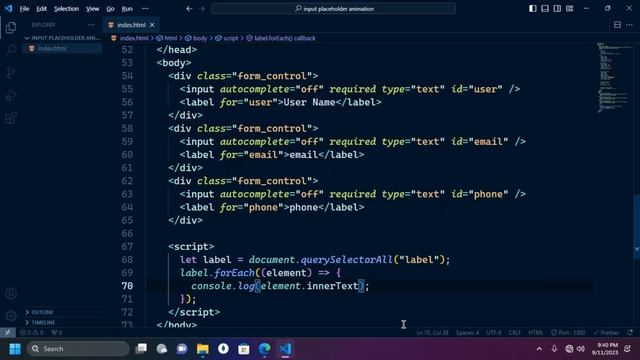The image size is (640, 360).
Task: Open Explorer Views and More Actions ellipsis
Action: 91,25
